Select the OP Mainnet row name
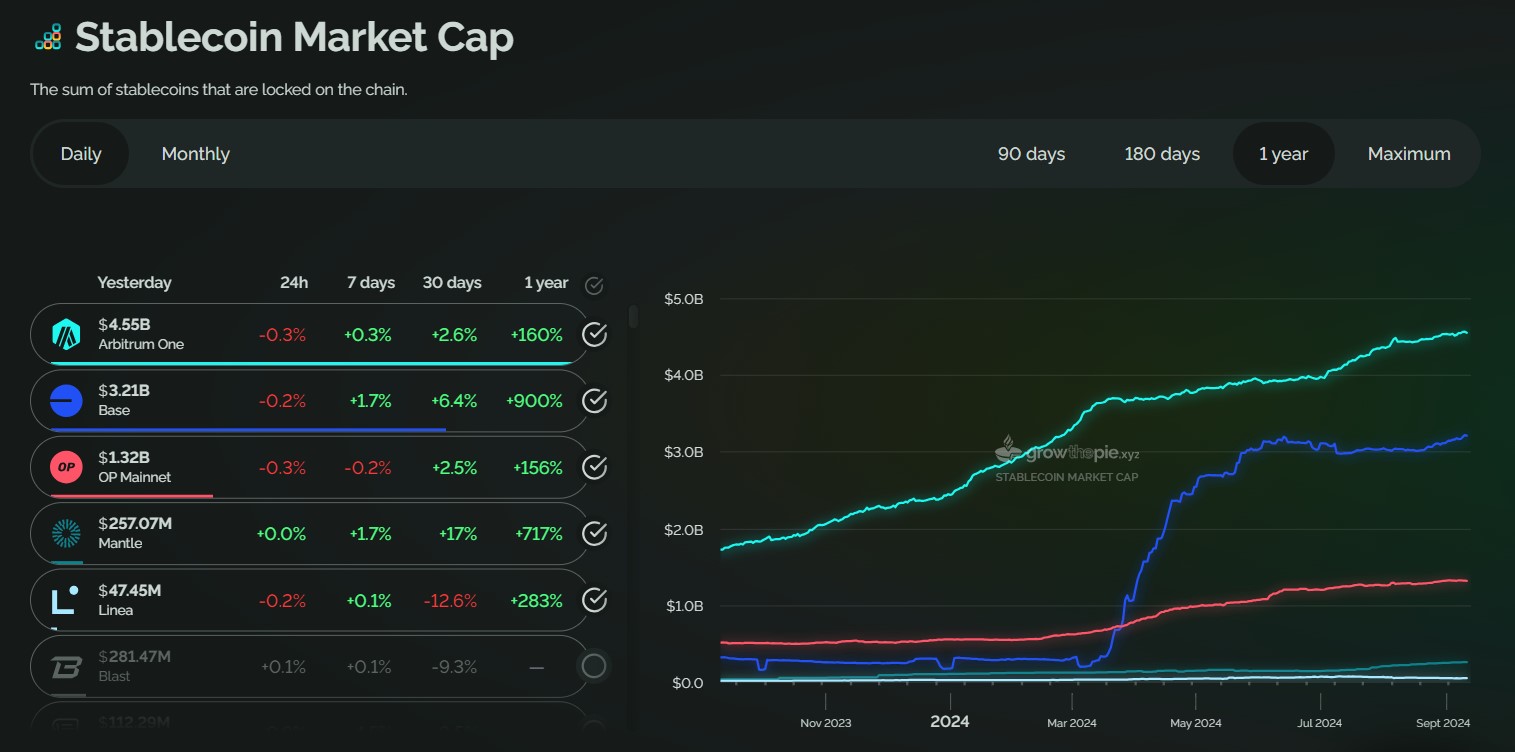The height and width of the screenshot is (752, 1515). click(134, 477)
